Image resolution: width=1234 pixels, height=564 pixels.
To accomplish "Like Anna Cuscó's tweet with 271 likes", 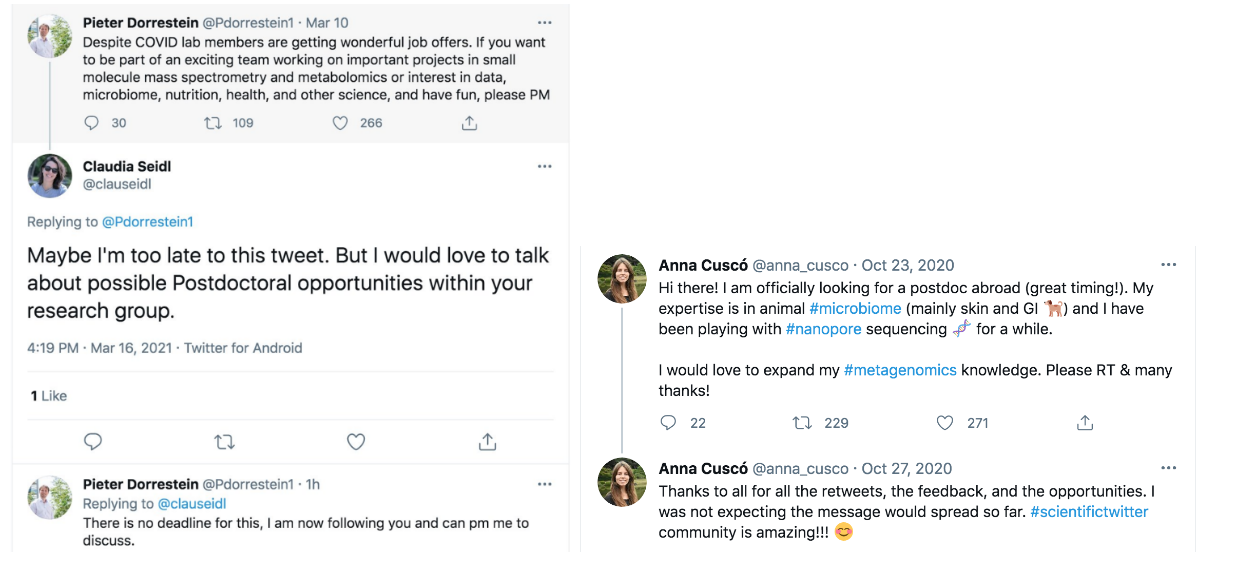I will pyautogui.click(x=945, y=423).
